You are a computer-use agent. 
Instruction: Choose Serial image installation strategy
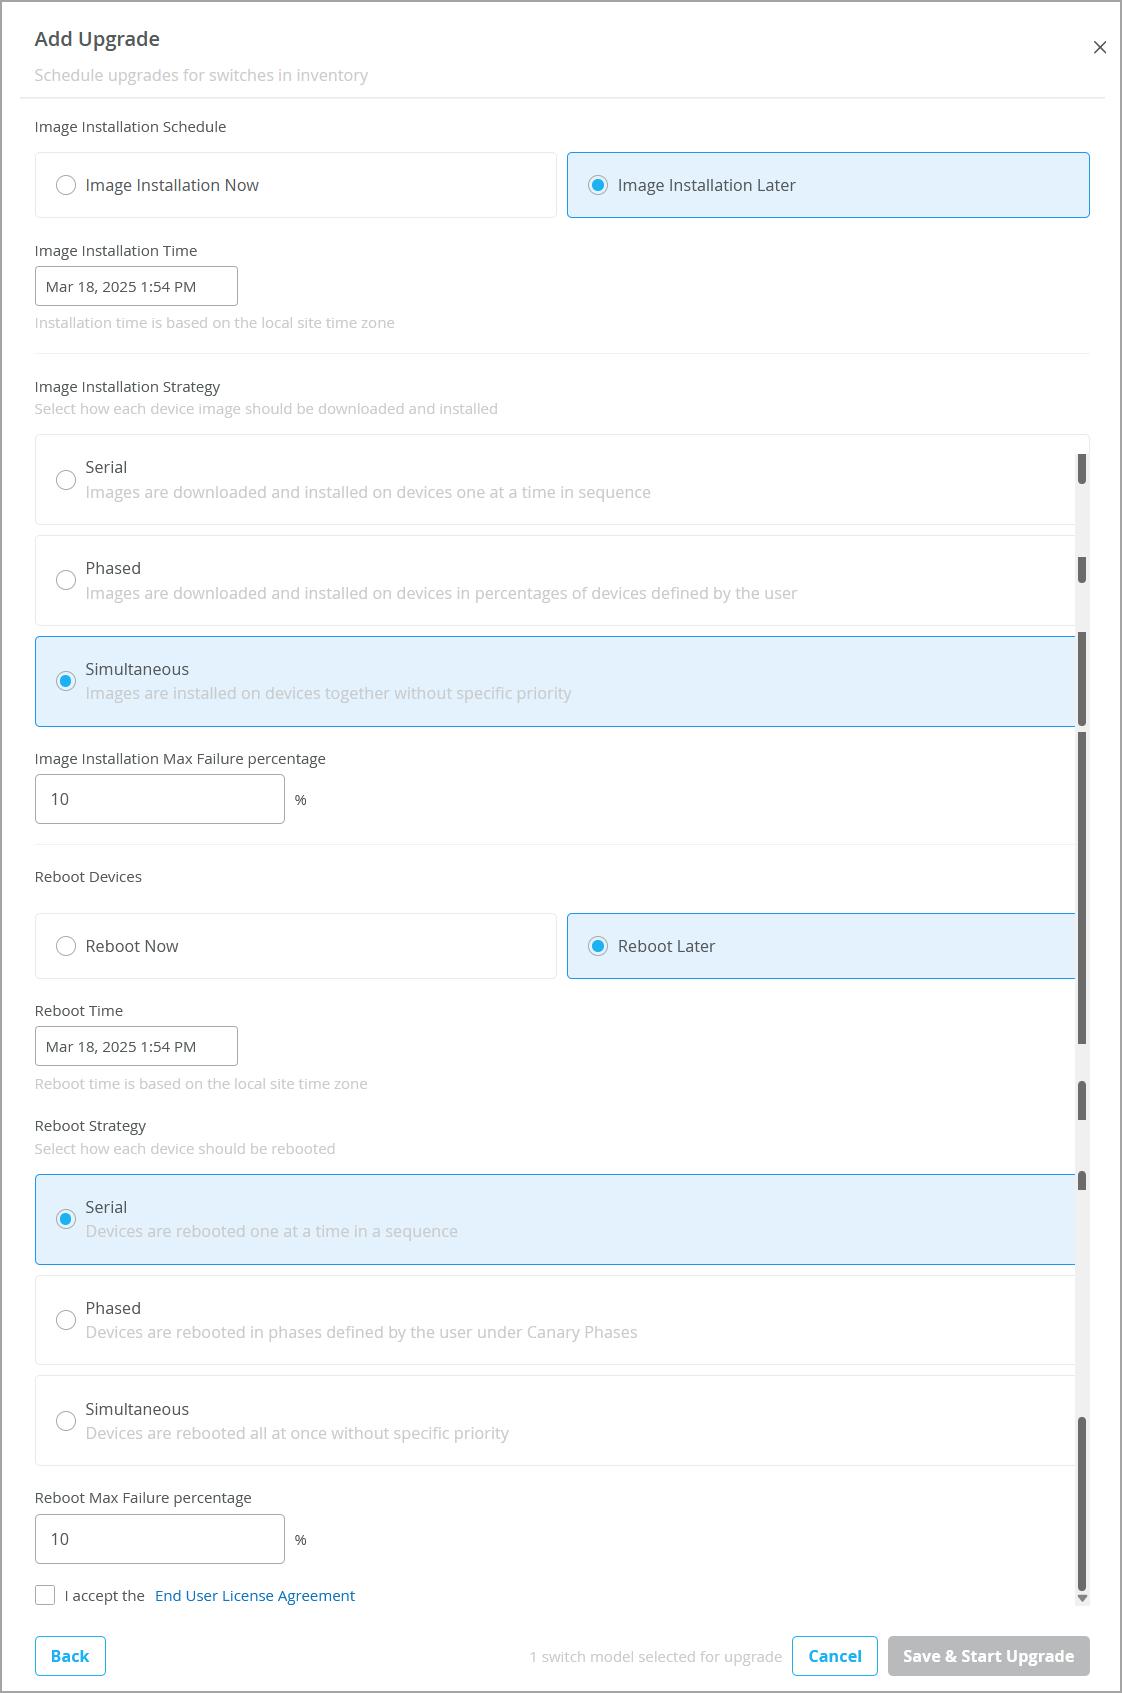click(x=66, y=480)
